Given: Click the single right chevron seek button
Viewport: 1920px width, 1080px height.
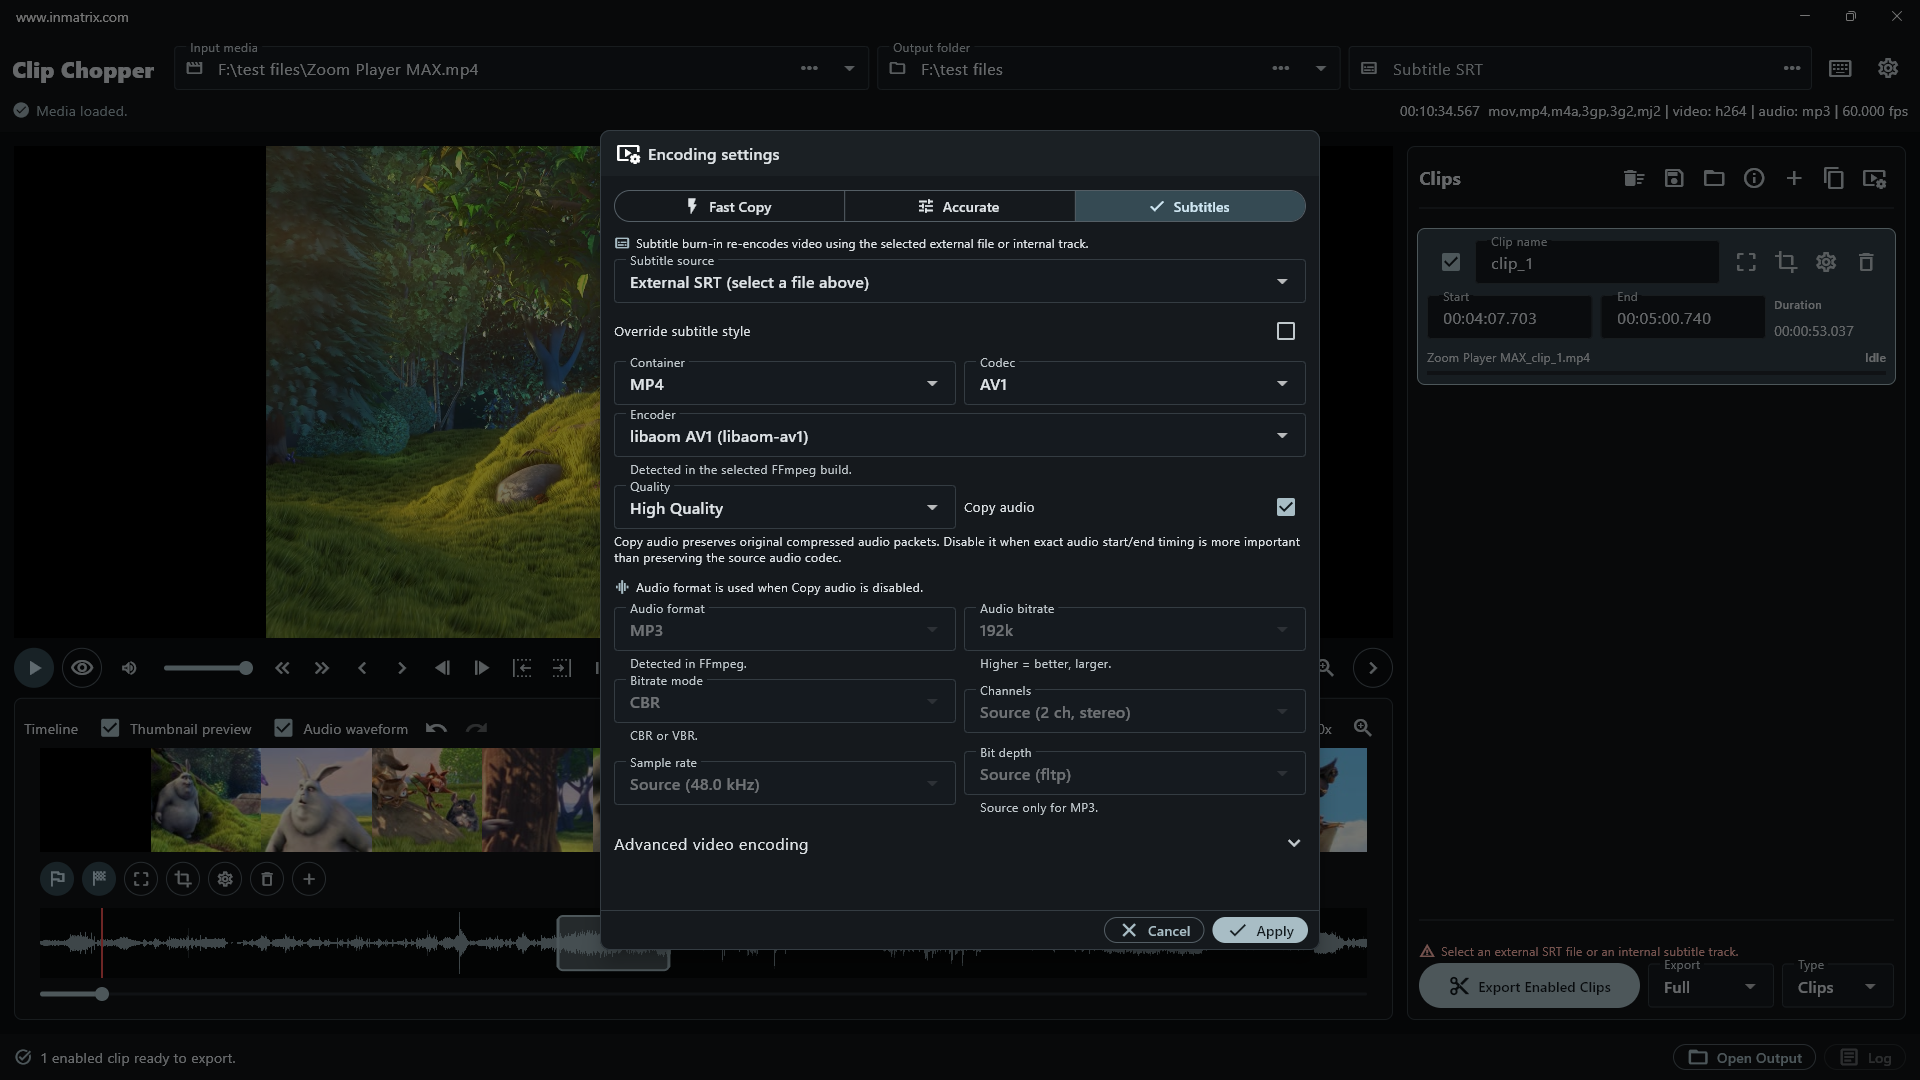Looking at the screenshot, I should [402, 668].
